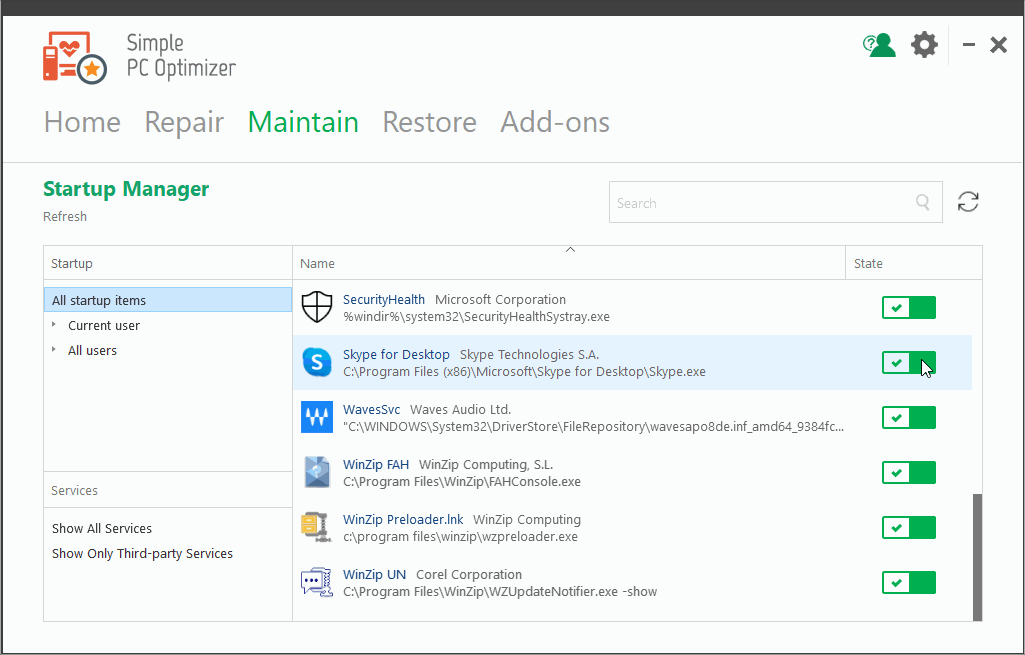Click the Skype.exe path text

click(524, 371)
